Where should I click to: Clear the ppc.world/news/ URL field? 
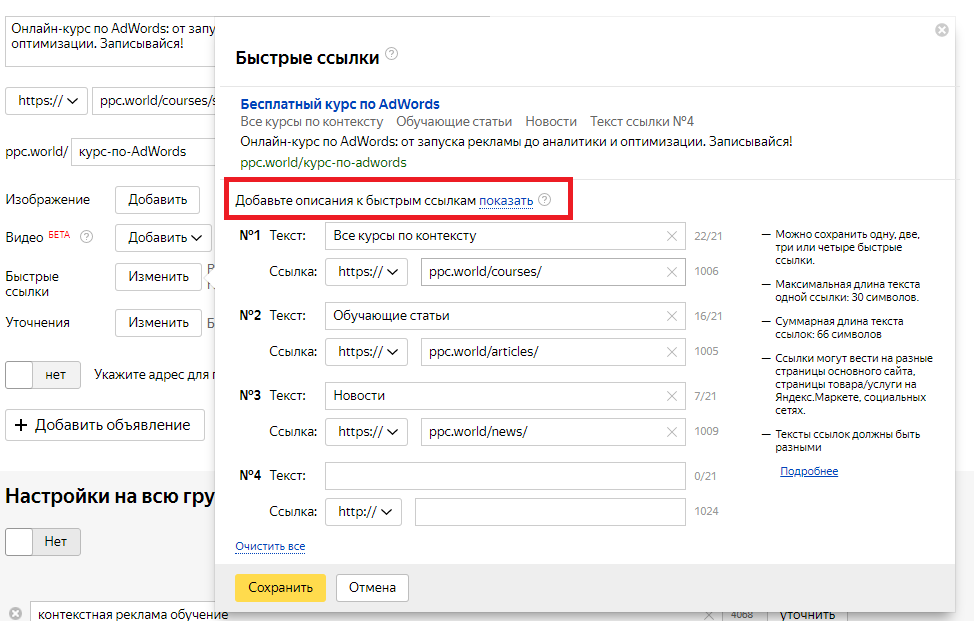pos(672,432)
